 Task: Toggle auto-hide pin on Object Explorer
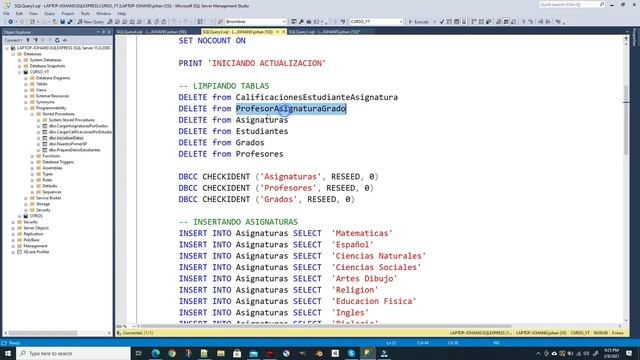coord(103,32)
